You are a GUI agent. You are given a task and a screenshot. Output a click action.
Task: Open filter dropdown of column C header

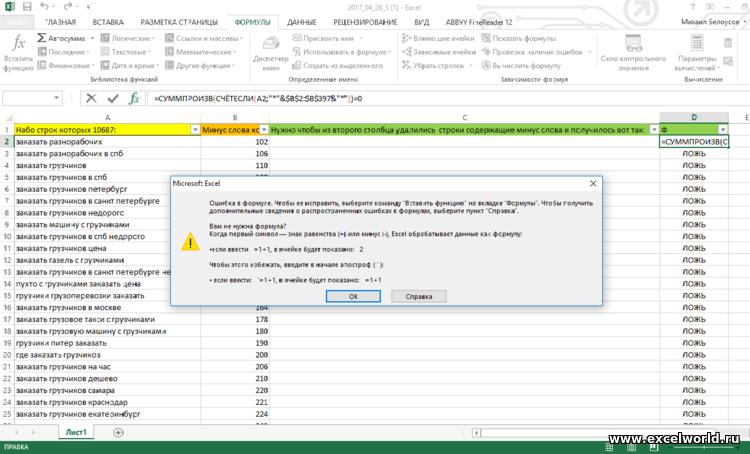point(654,130)
